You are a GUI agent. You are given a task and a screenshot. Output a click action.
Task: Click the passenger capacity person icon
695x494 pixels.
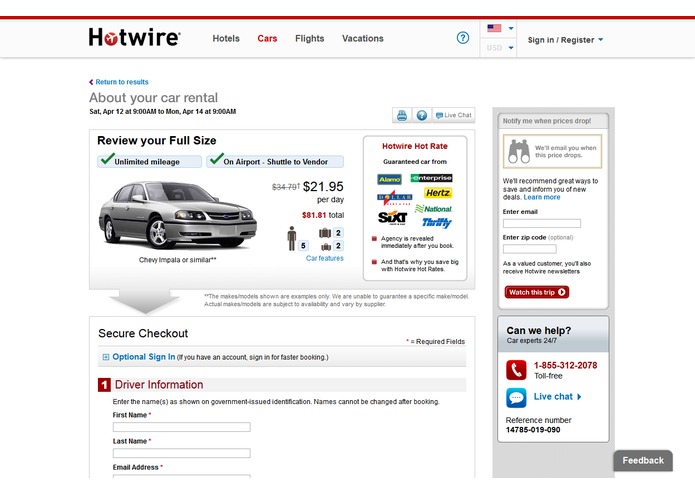click(292, 238)
